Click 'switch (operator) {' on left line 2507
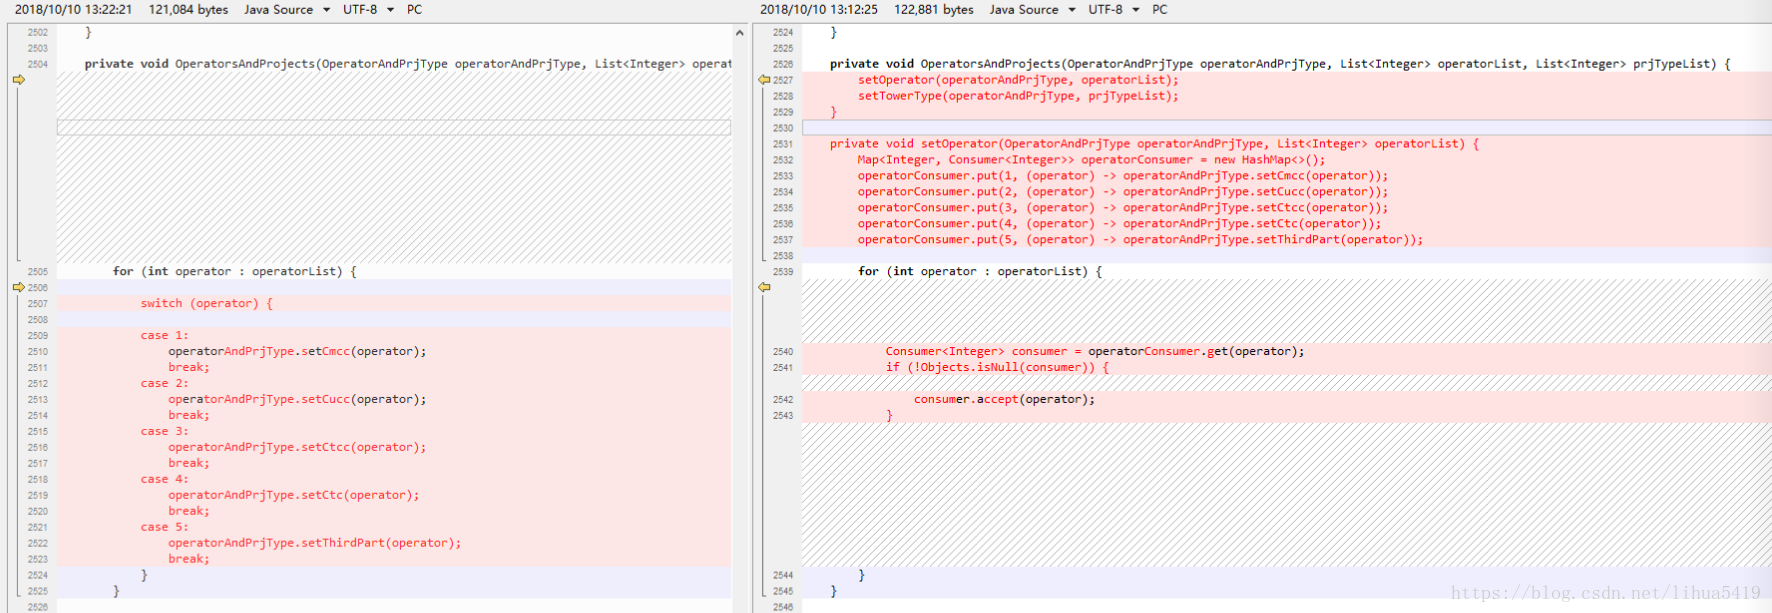Screen dimensions: 1772x613 coord(206,303)
